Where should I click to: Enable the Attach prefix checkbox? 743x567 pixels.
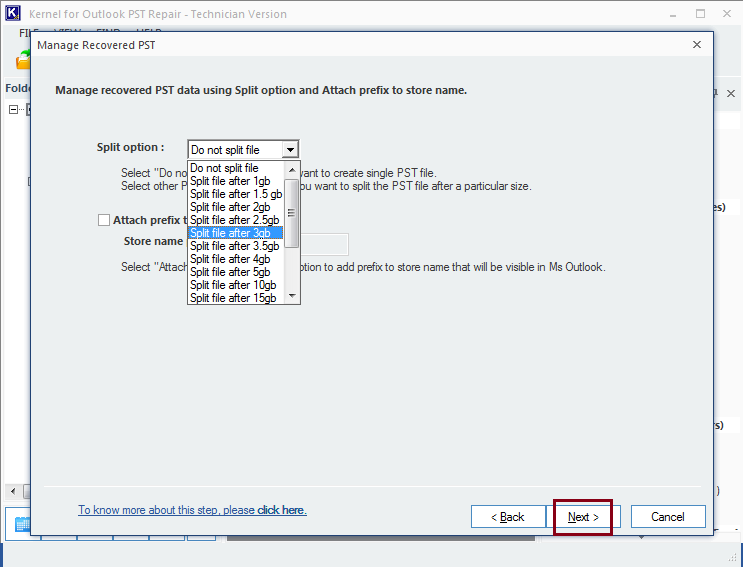click(104, 220)
